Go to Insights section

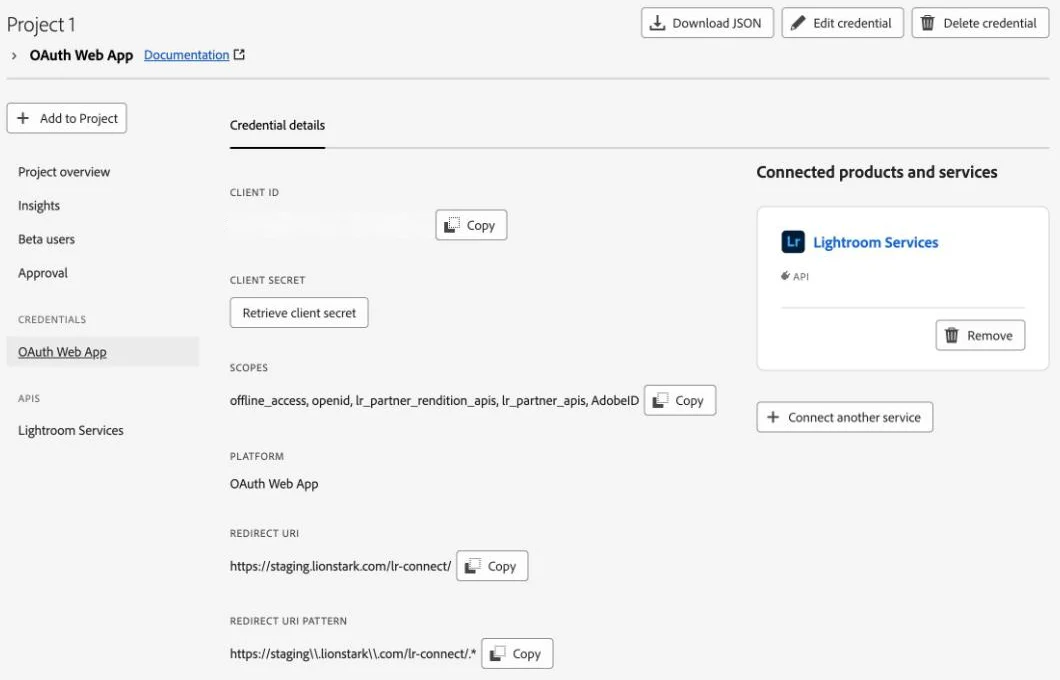[39, 205]
